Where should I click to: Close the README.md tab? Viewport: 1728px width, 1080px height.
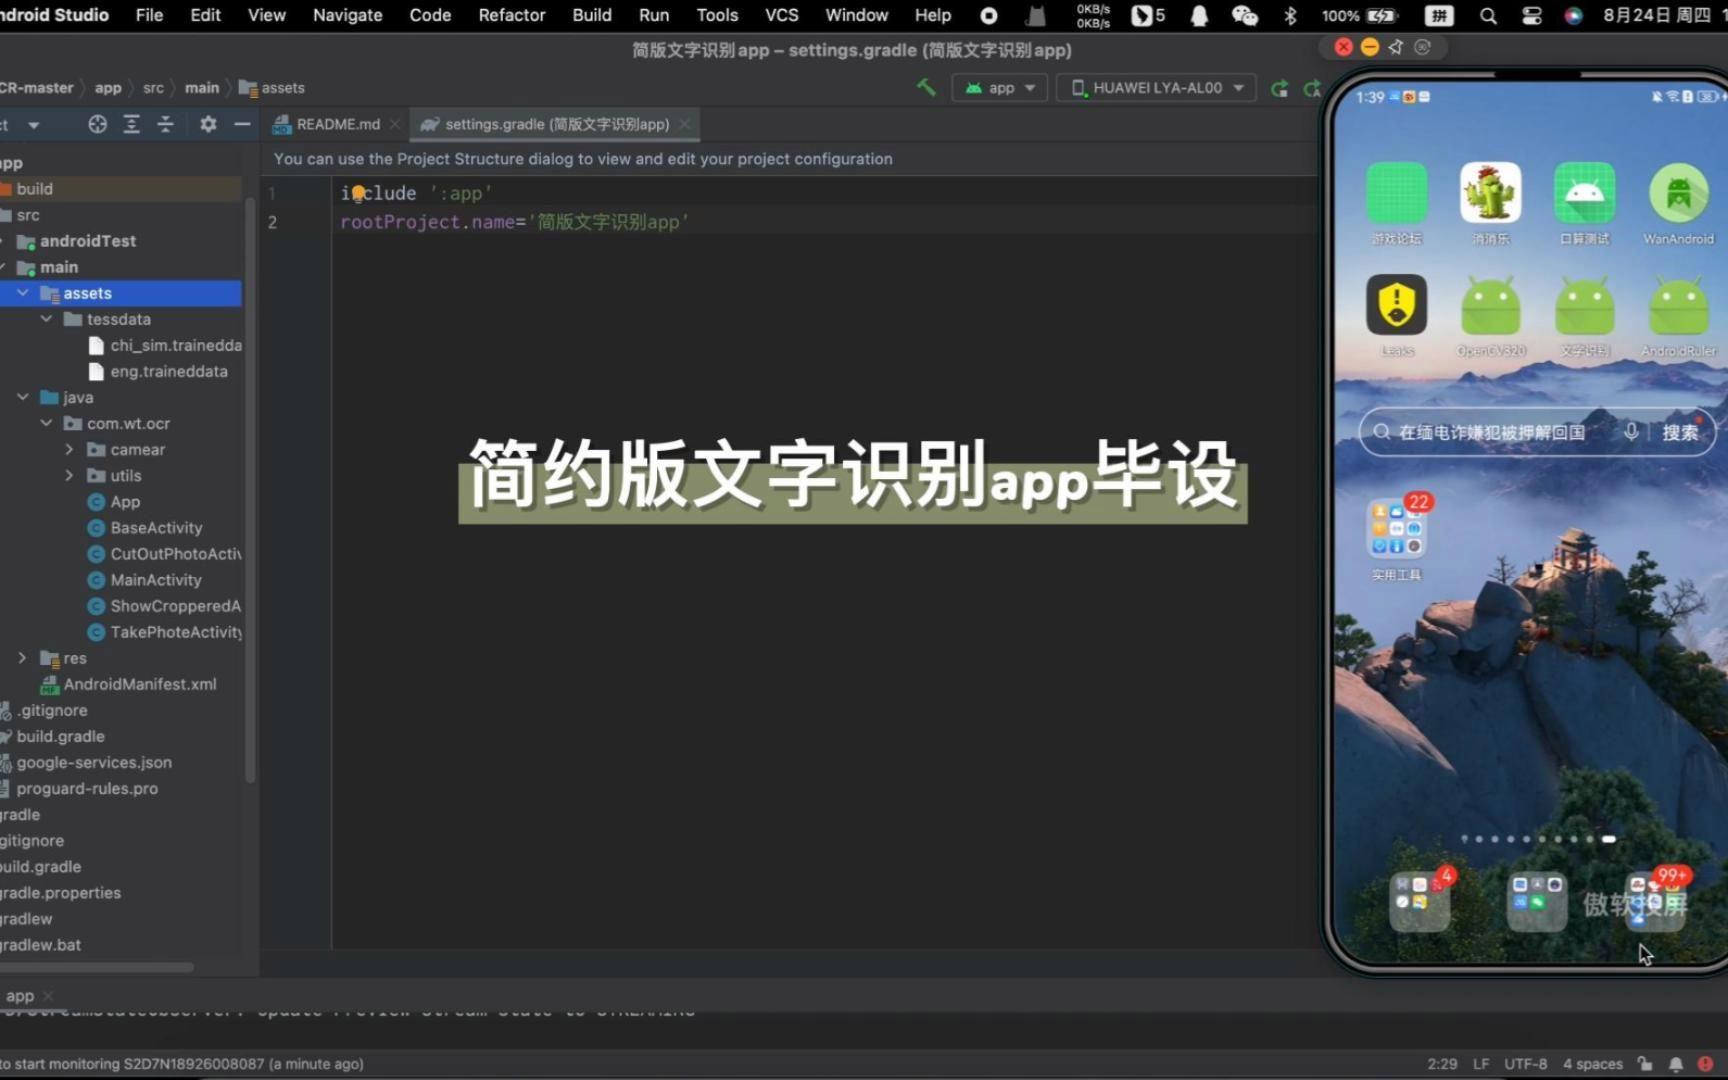click(395, 124)
